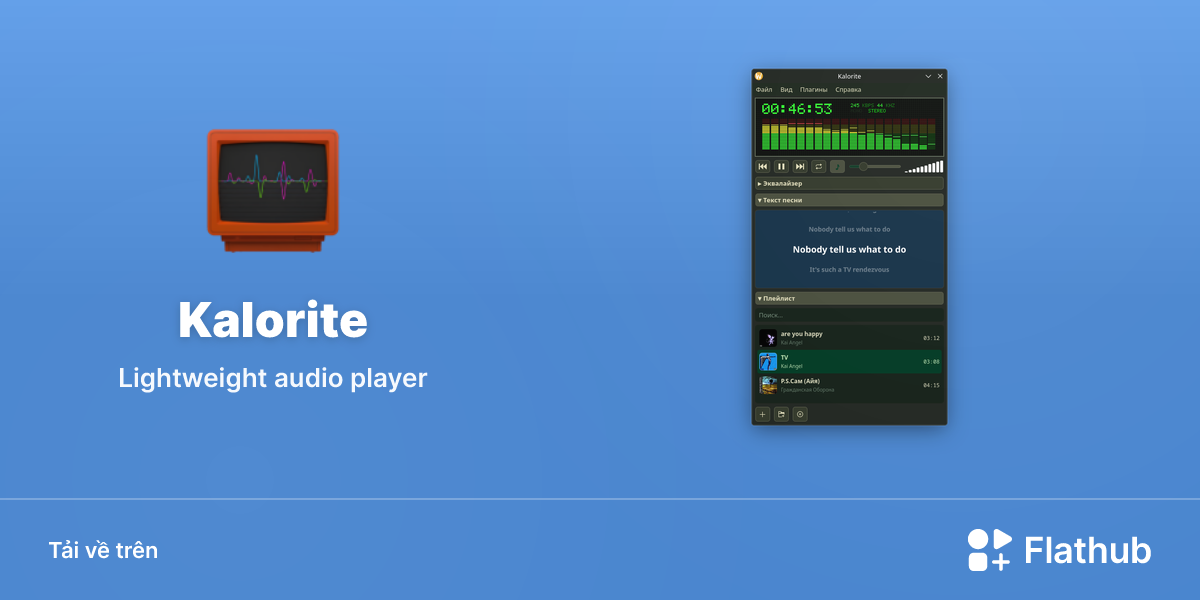Screen dimensions: 1200x600
Task: Click the highlighted lyric 'Nobody tell us what to do'
Action: coord(849,250)
